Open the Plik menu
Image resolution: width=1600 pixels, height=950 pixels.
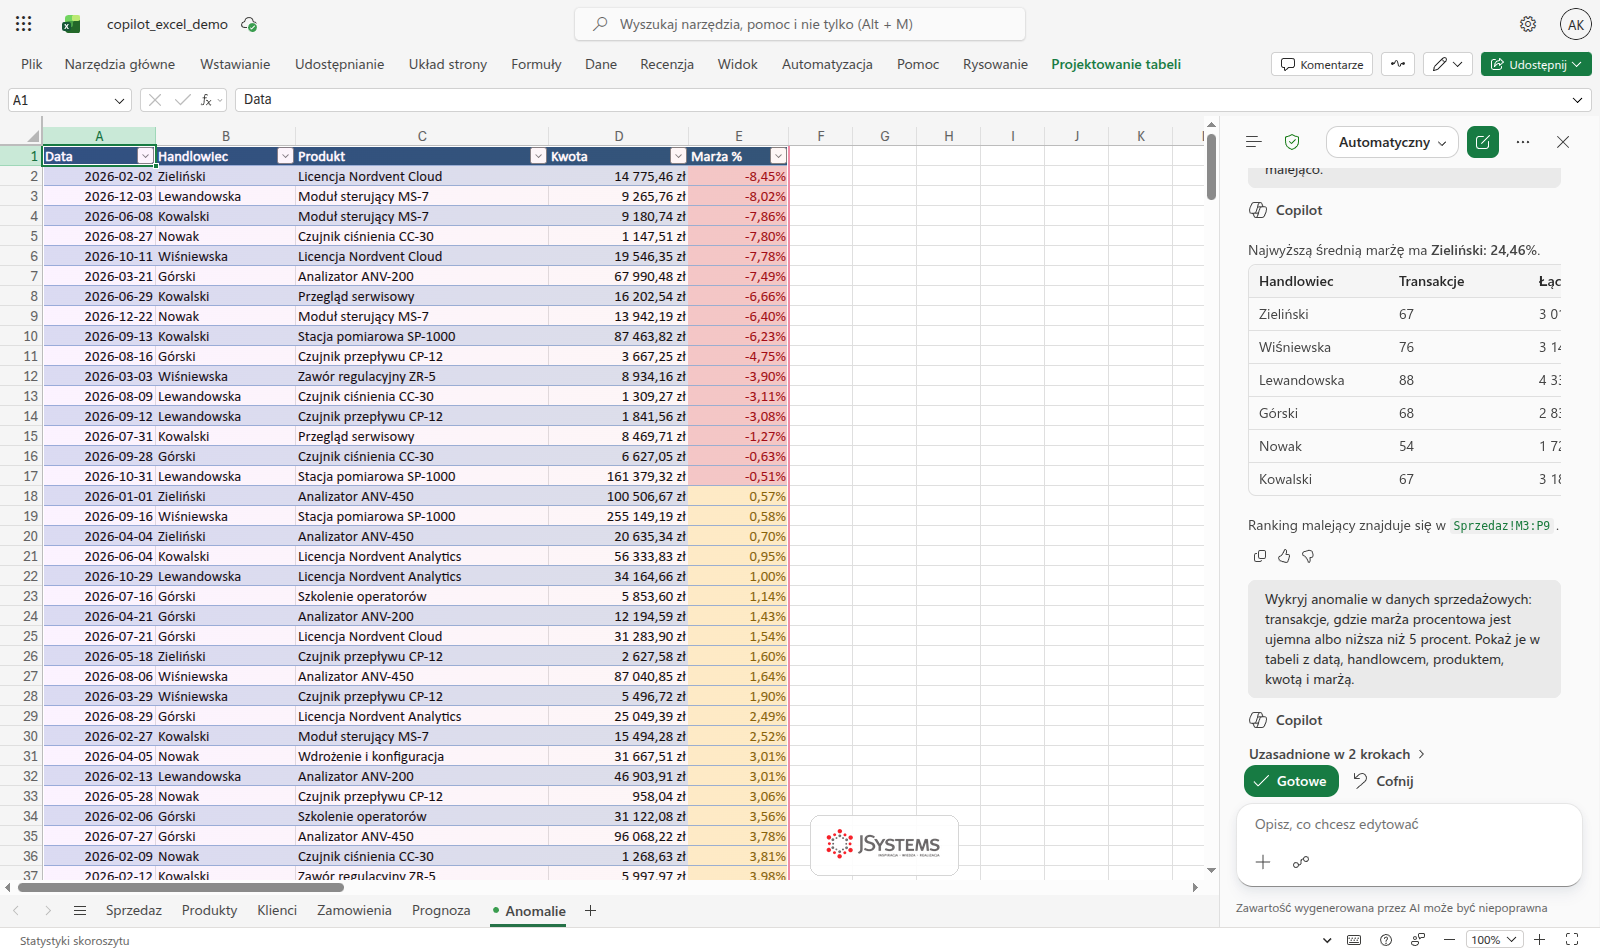click(32, 64)
